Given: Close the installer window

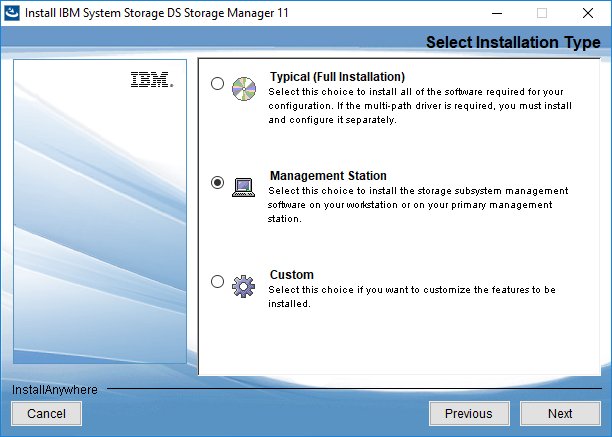Looking at the screenshot, I should [588, 13].
